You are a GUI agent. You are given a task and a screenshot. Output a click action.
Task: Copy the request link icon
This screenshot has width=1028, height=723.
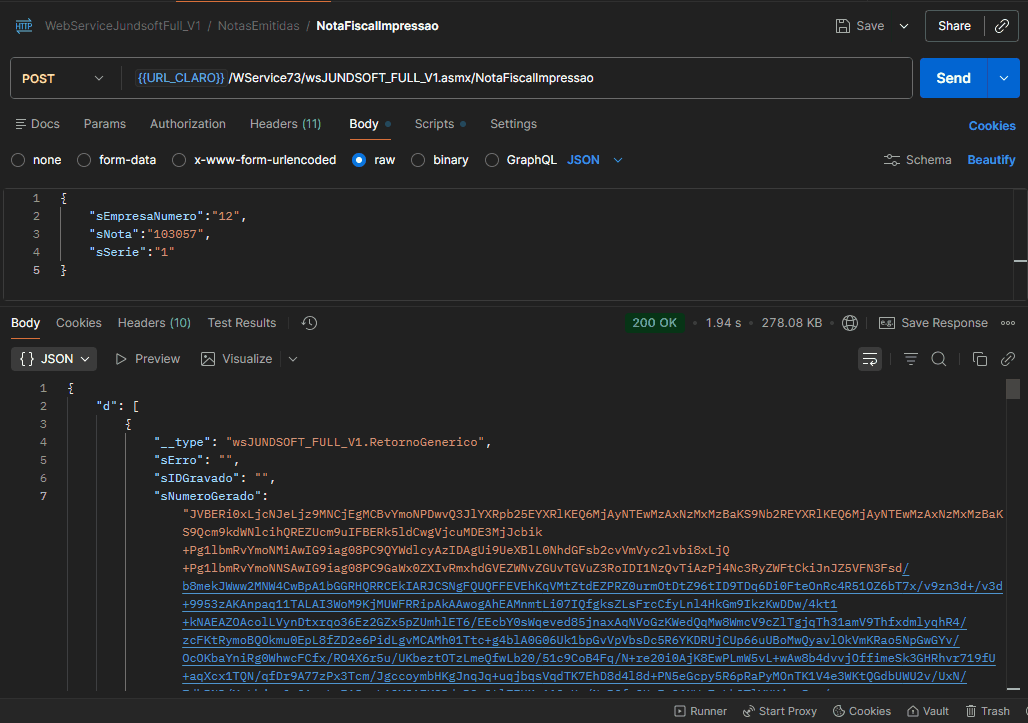1001,26
